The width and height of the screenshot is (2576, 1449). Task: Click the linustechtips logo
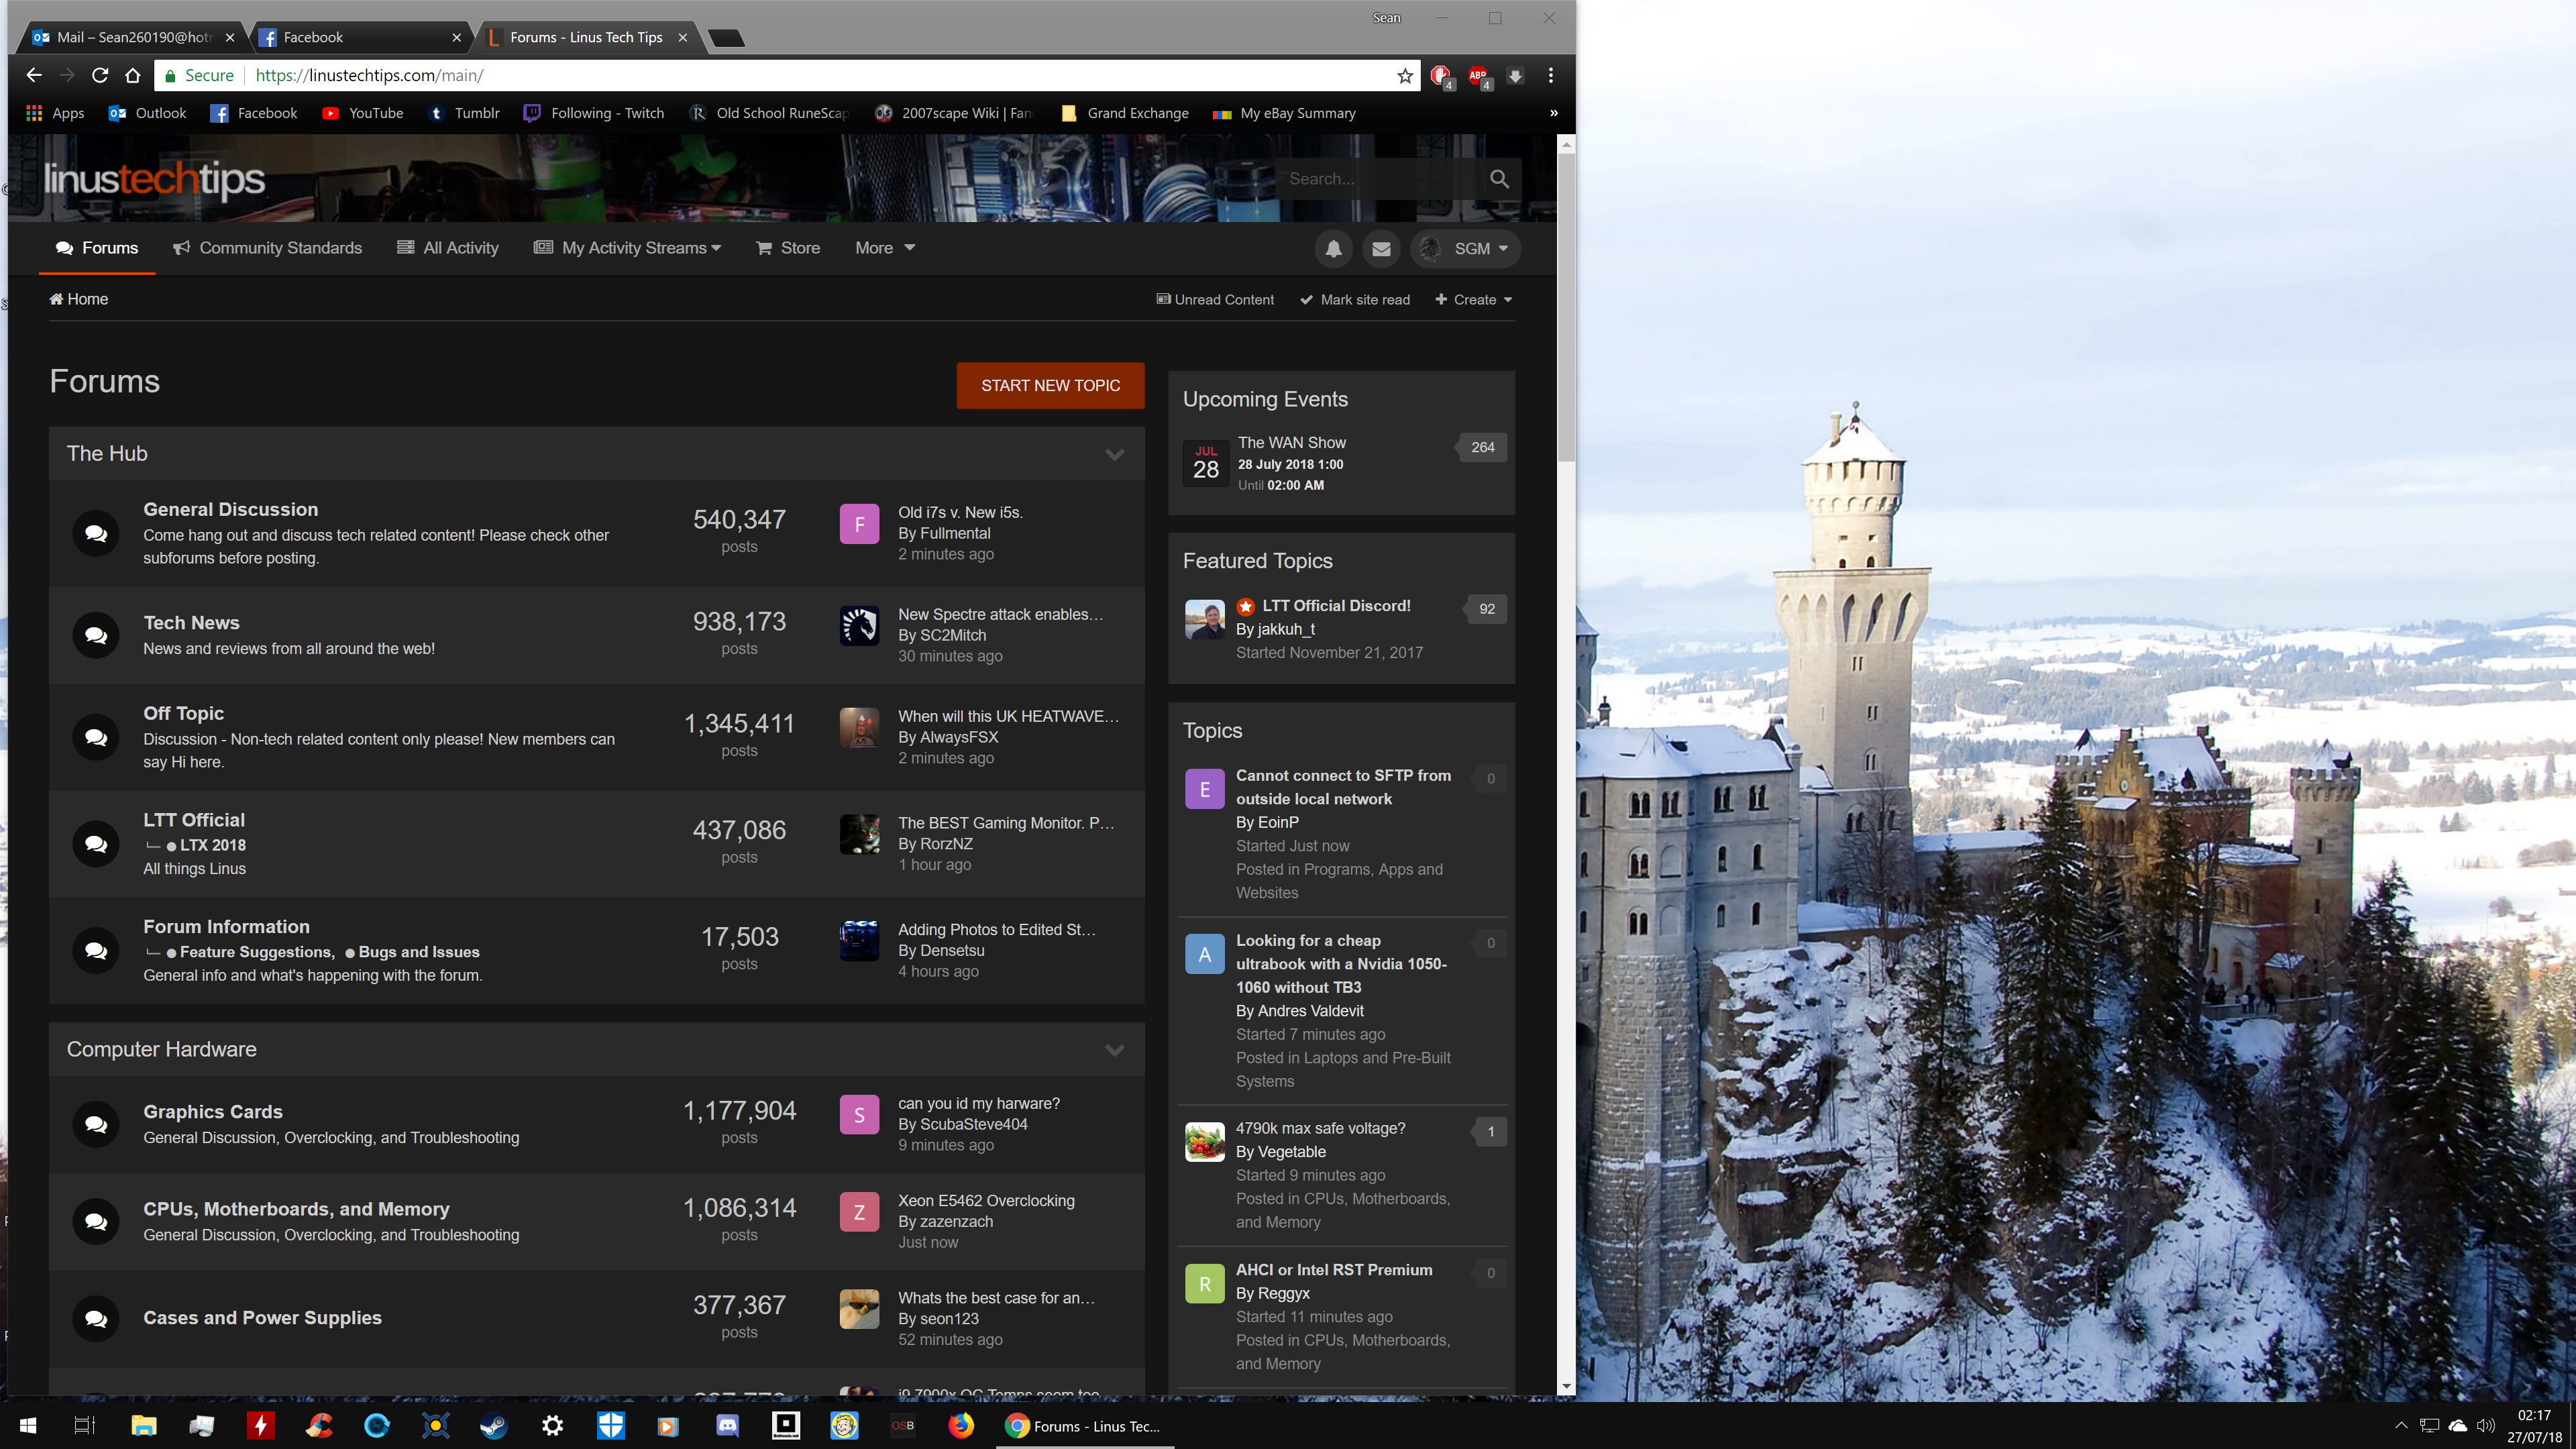coord(154,179)
